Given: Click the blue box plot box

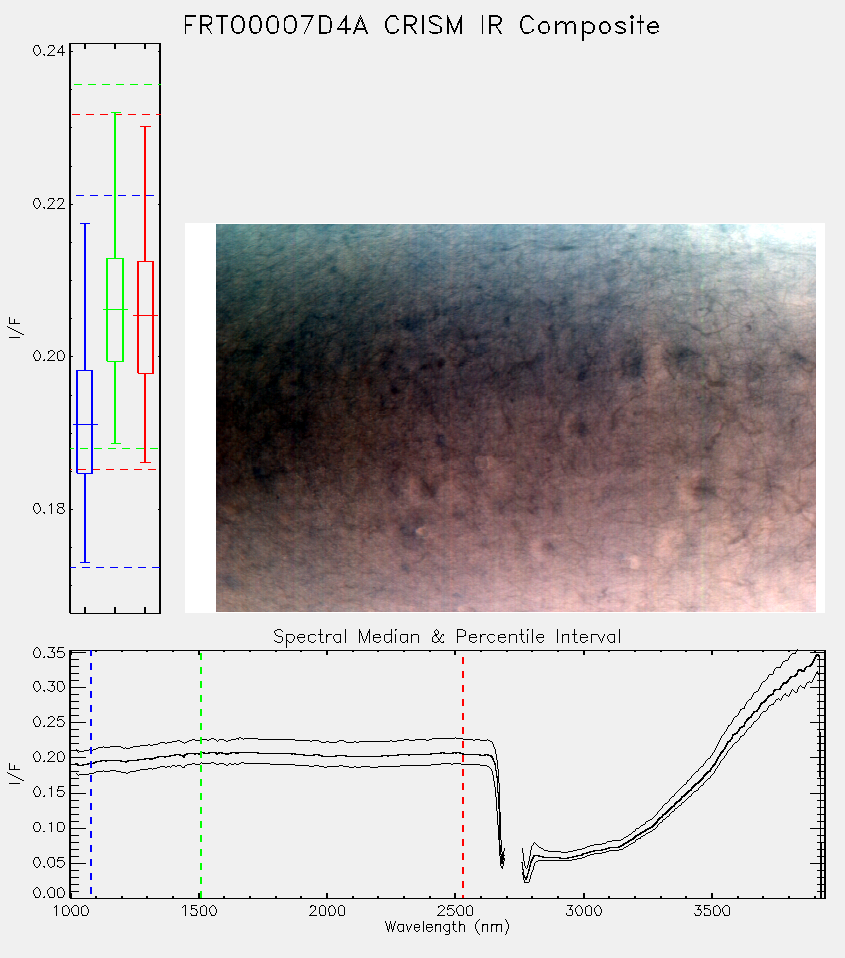Looking at the screenshot, I should coord(84,422).
